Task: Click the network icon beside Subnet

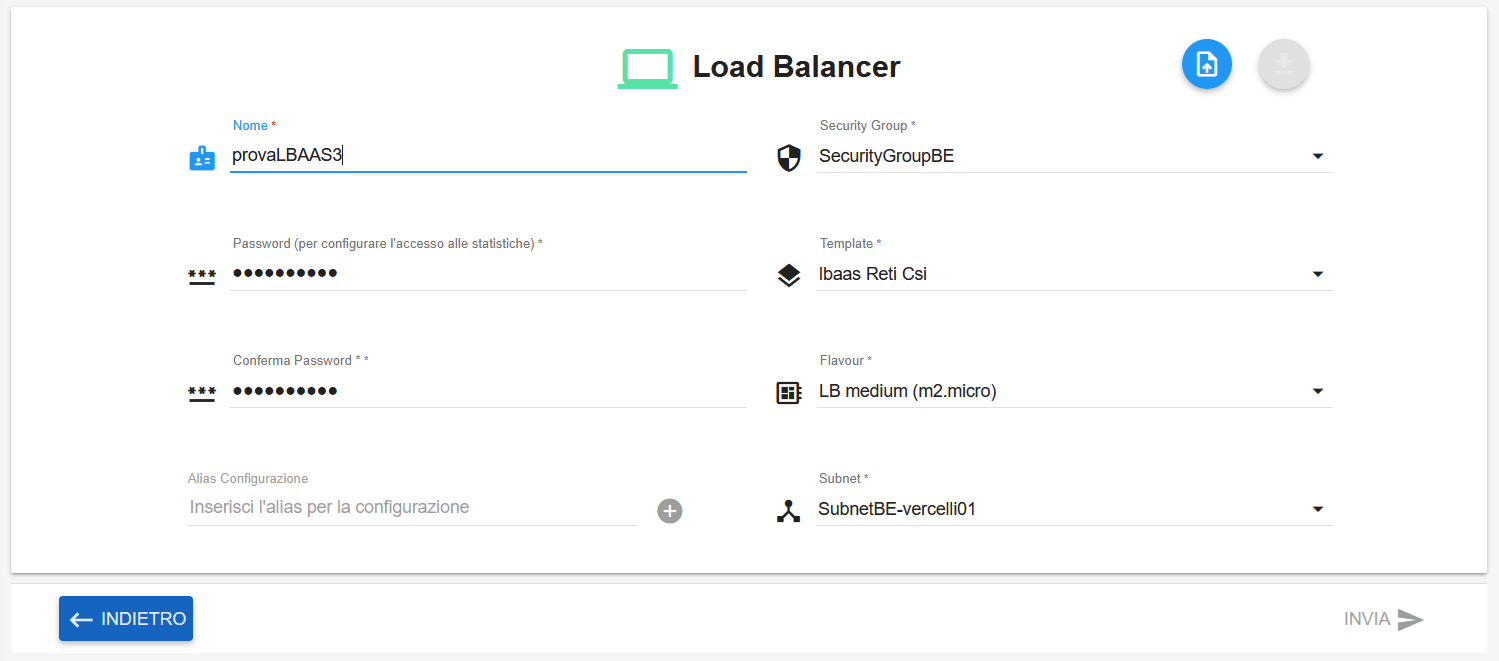Action: [789, 511]
